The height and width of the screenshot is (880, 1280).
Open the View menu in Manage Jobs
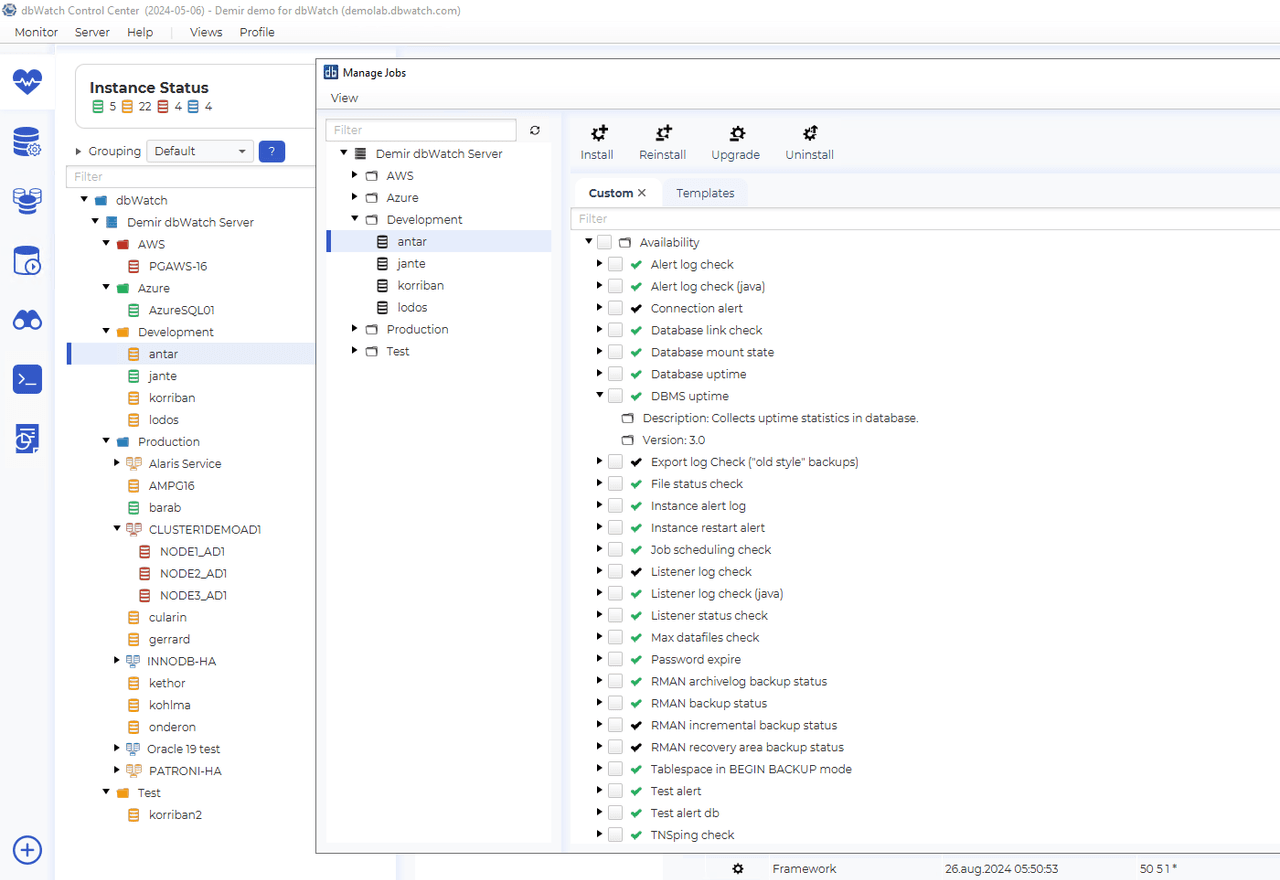coord(344,98)
